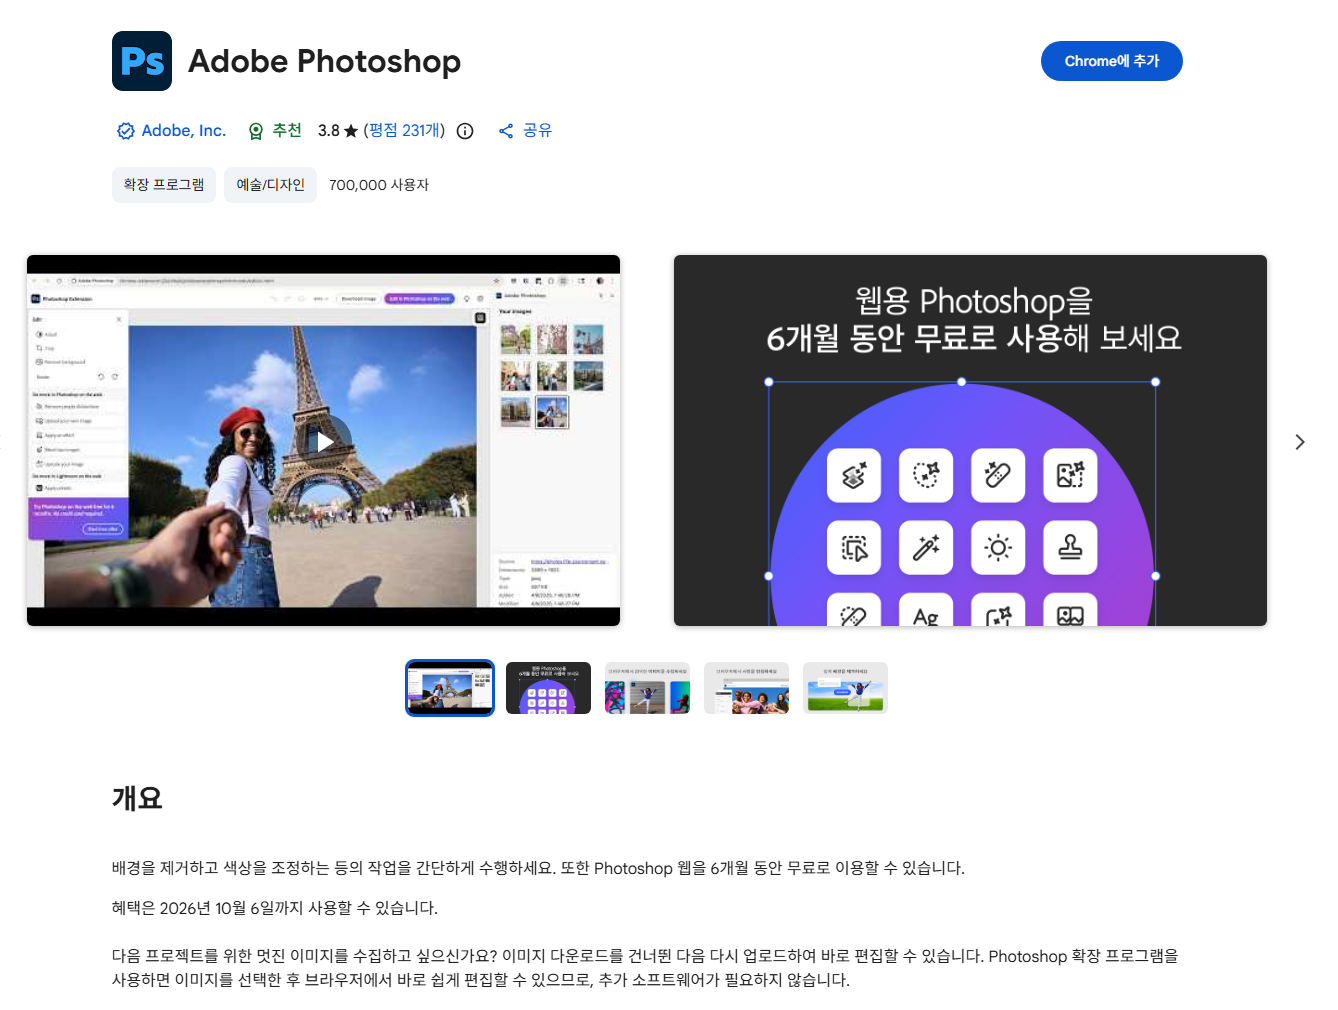Click the Clone Stamp icon in the promo banner
The width and height of the screenshot is (1338, 1010).
pyautogui.click(x=1070, y=548)
